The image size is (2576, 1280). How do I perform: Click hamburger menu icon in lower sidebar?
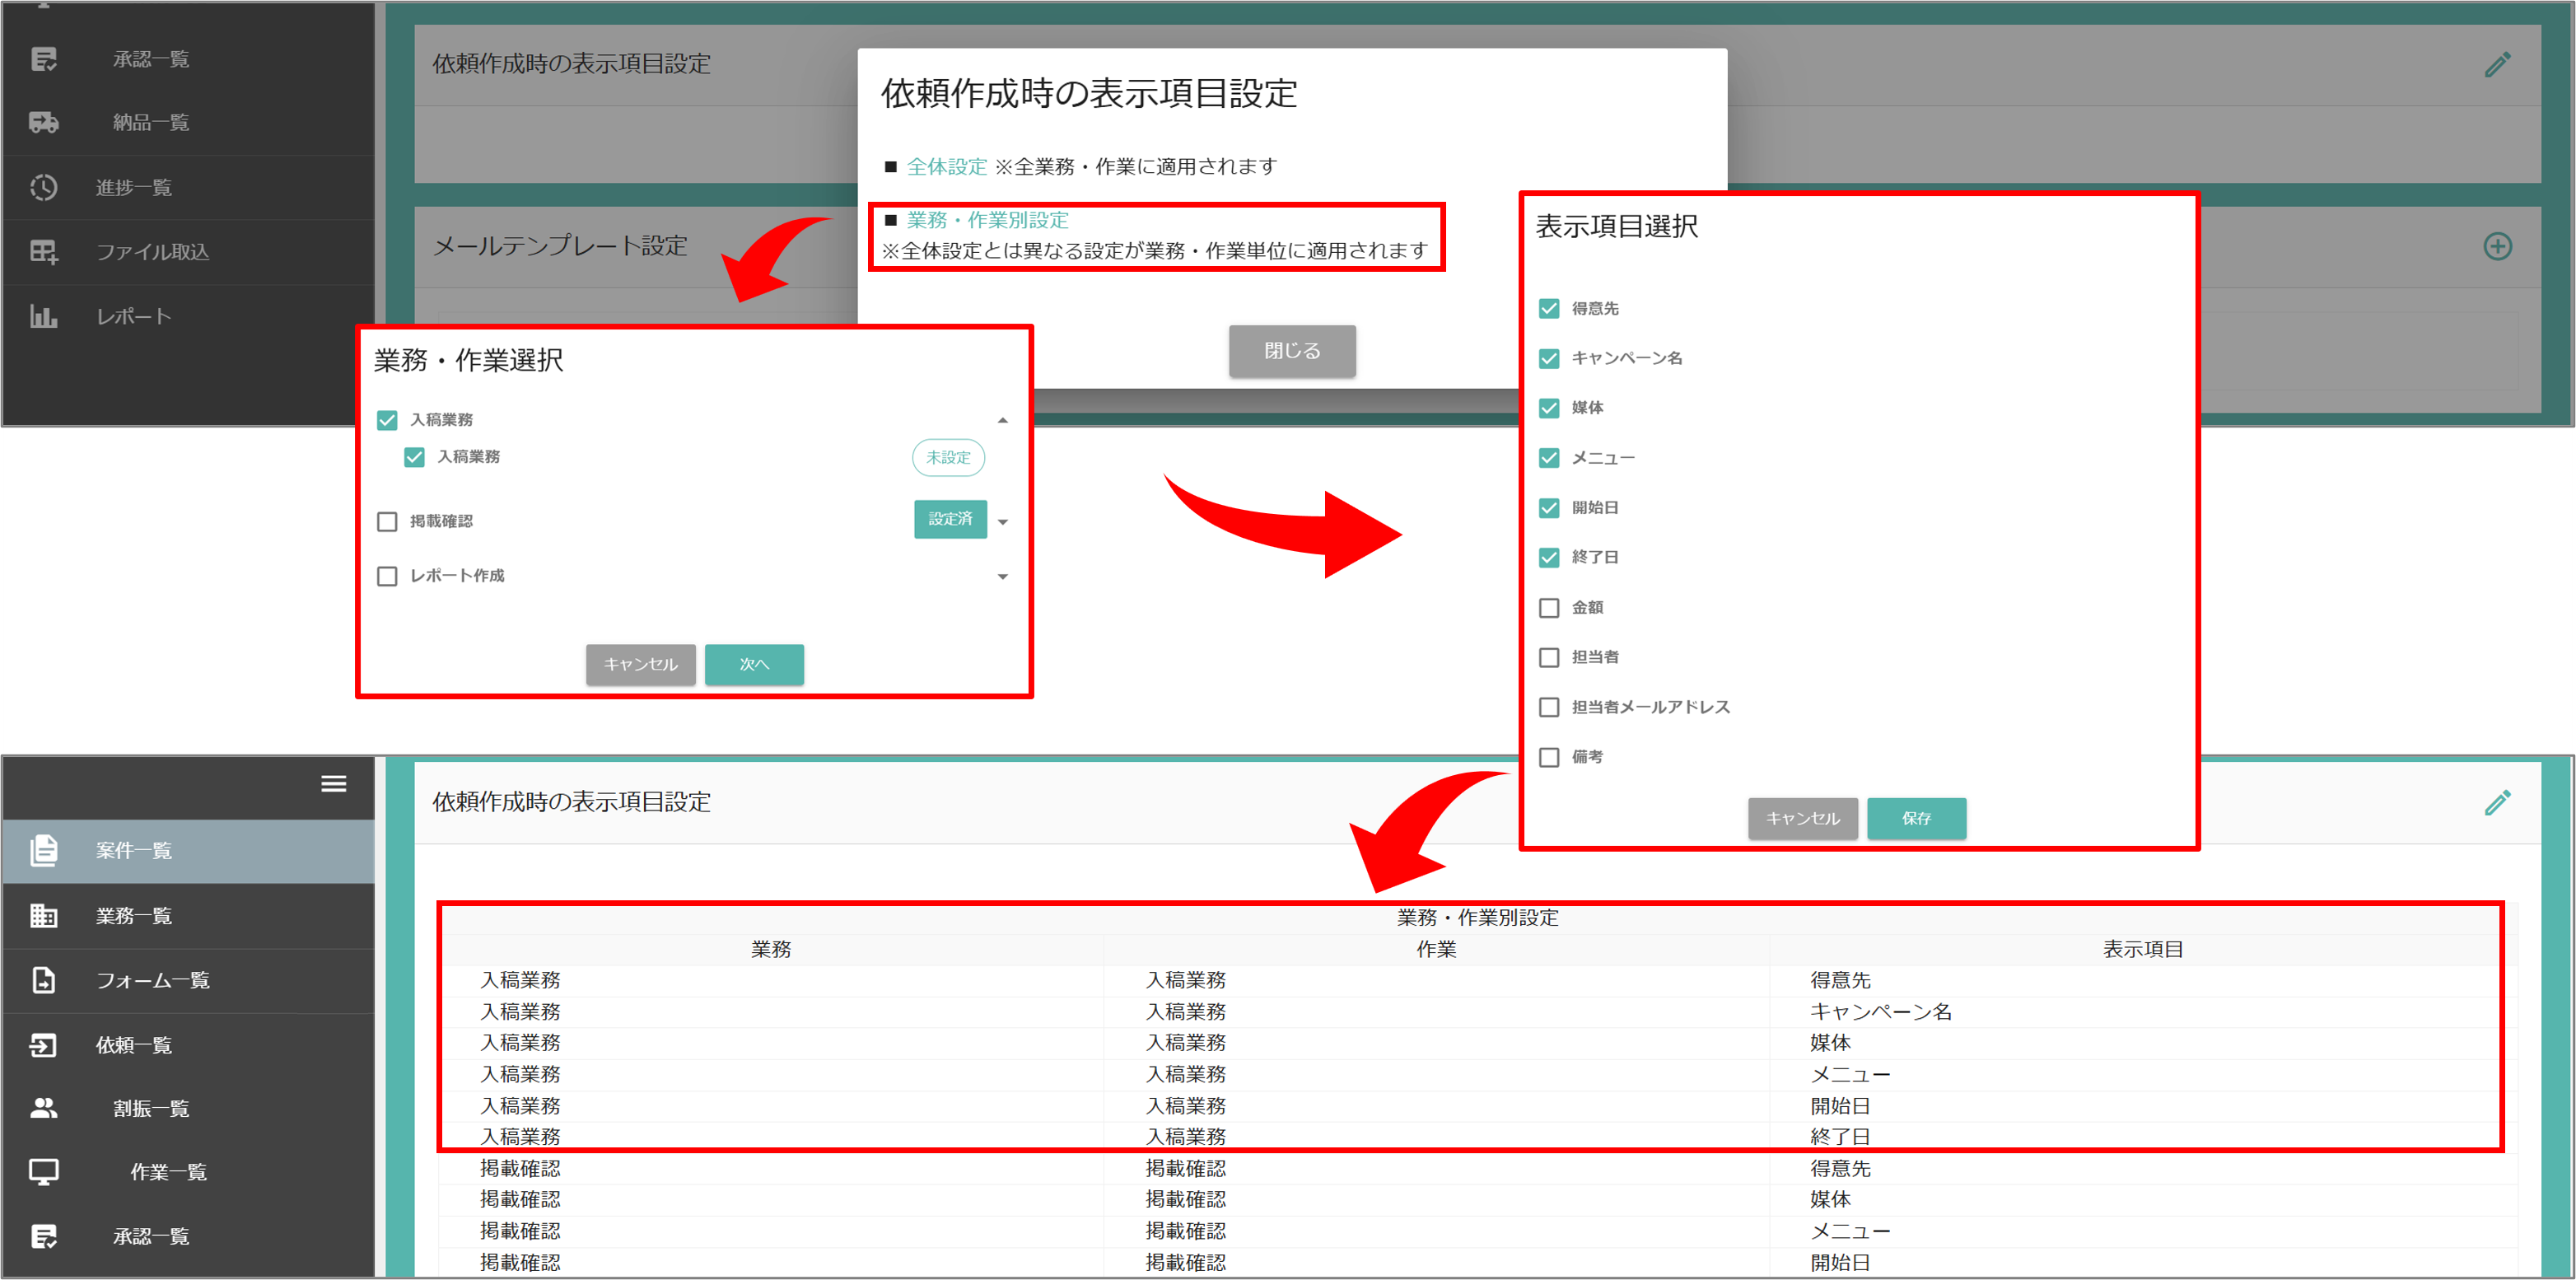333,784
